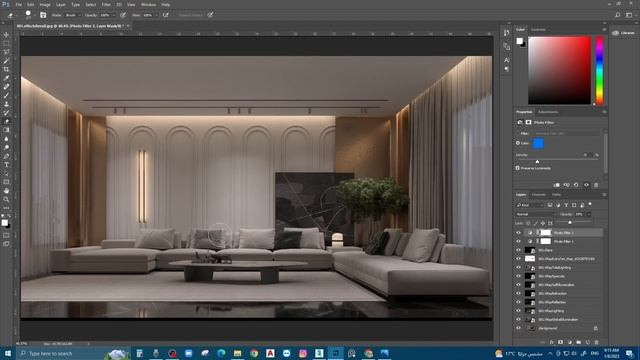
Task: Hide the Background layer
Action: point(518,328)
